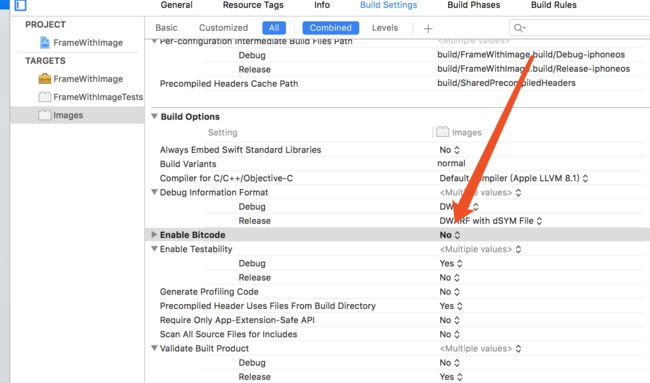Expand the Enable Bitcode setting
The width and height of the screenshot is (650, 383).
point(154,235)
